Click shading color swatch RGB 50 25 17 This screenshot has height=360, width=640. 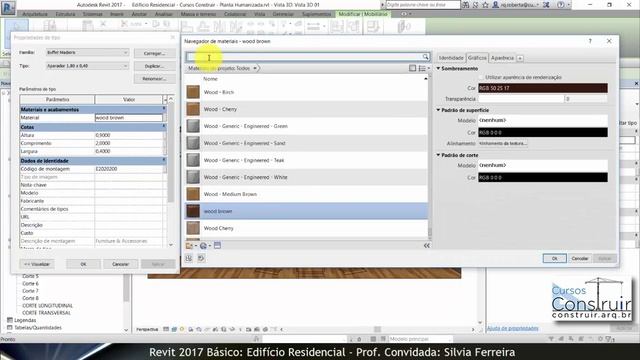[x=543, y=88]
